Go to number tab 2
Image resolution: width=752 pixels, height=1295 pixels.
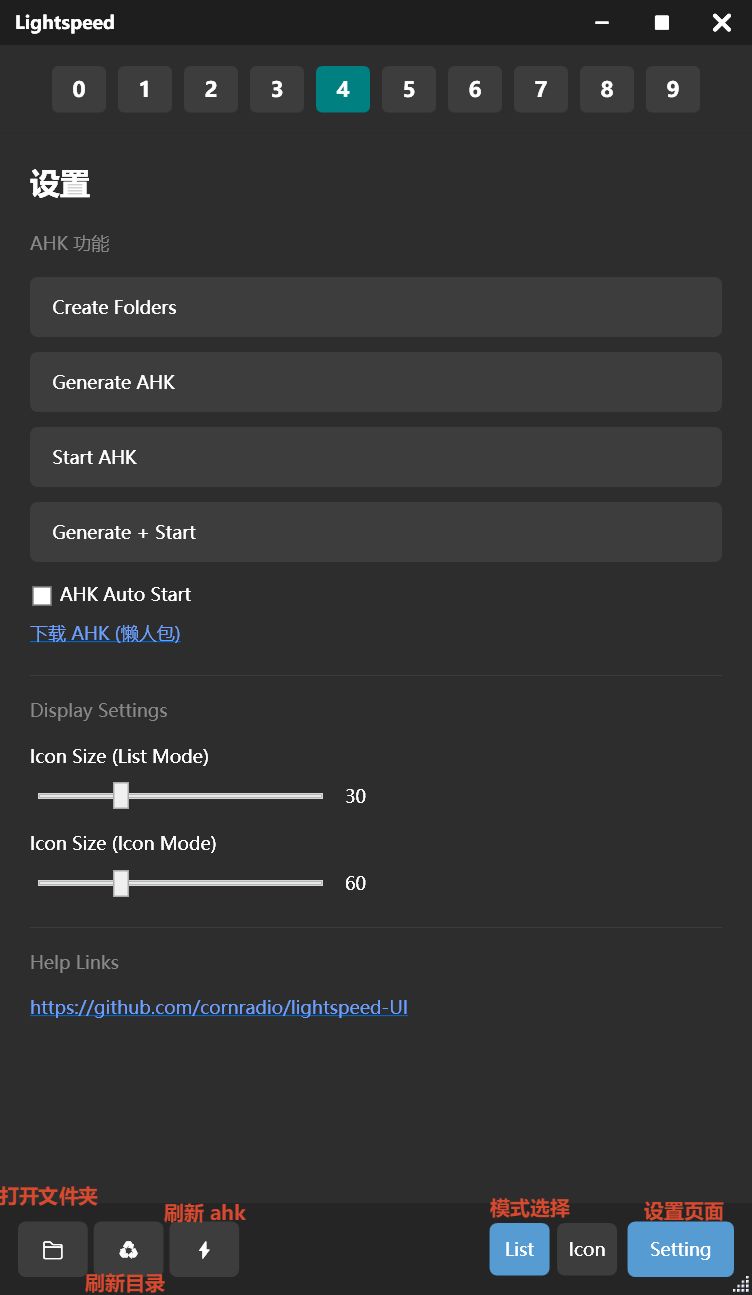click(211, 89)
